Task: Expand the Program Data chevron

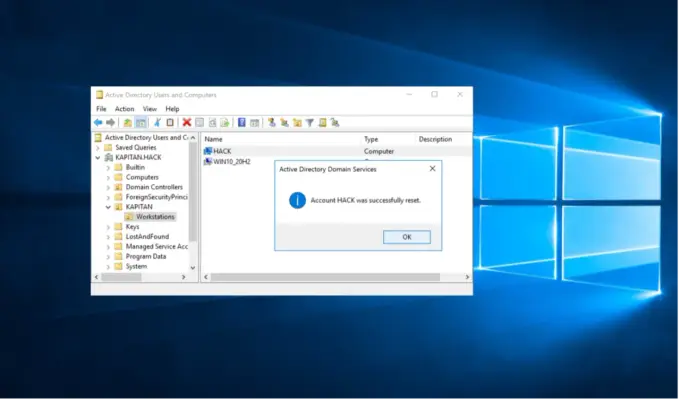Action: 108,257
